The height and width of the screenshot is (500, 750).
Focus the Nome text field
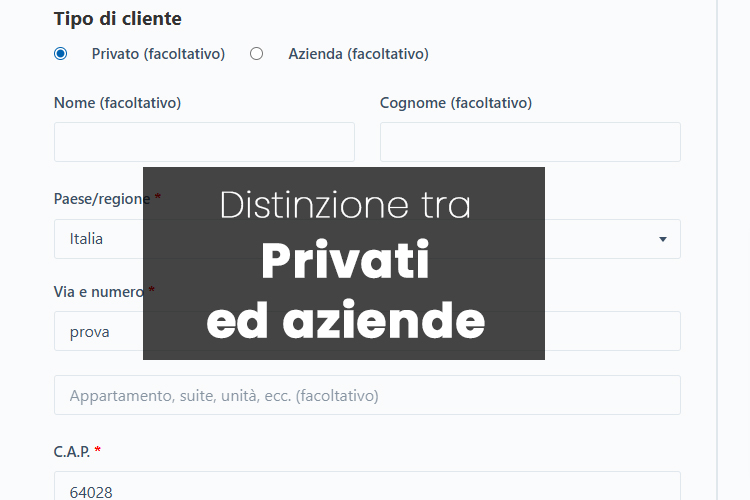point(204,142)
